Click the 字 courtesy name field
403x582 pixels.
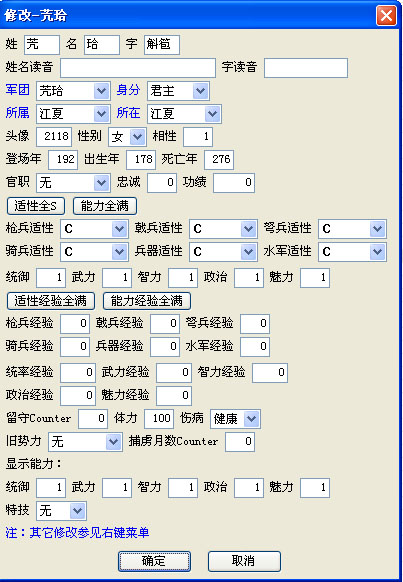pos(162,45)
